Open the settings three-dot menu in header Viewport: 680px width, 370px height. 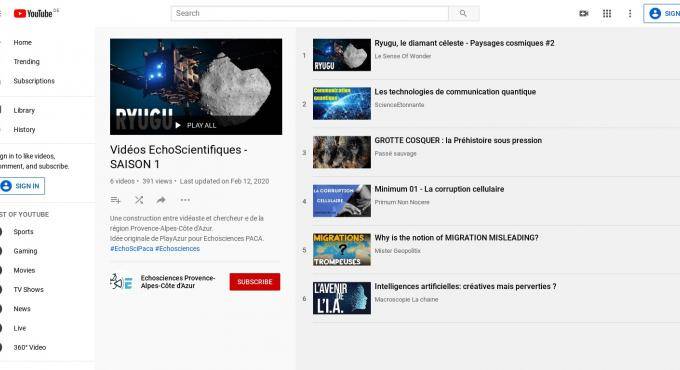coord(630,13)
